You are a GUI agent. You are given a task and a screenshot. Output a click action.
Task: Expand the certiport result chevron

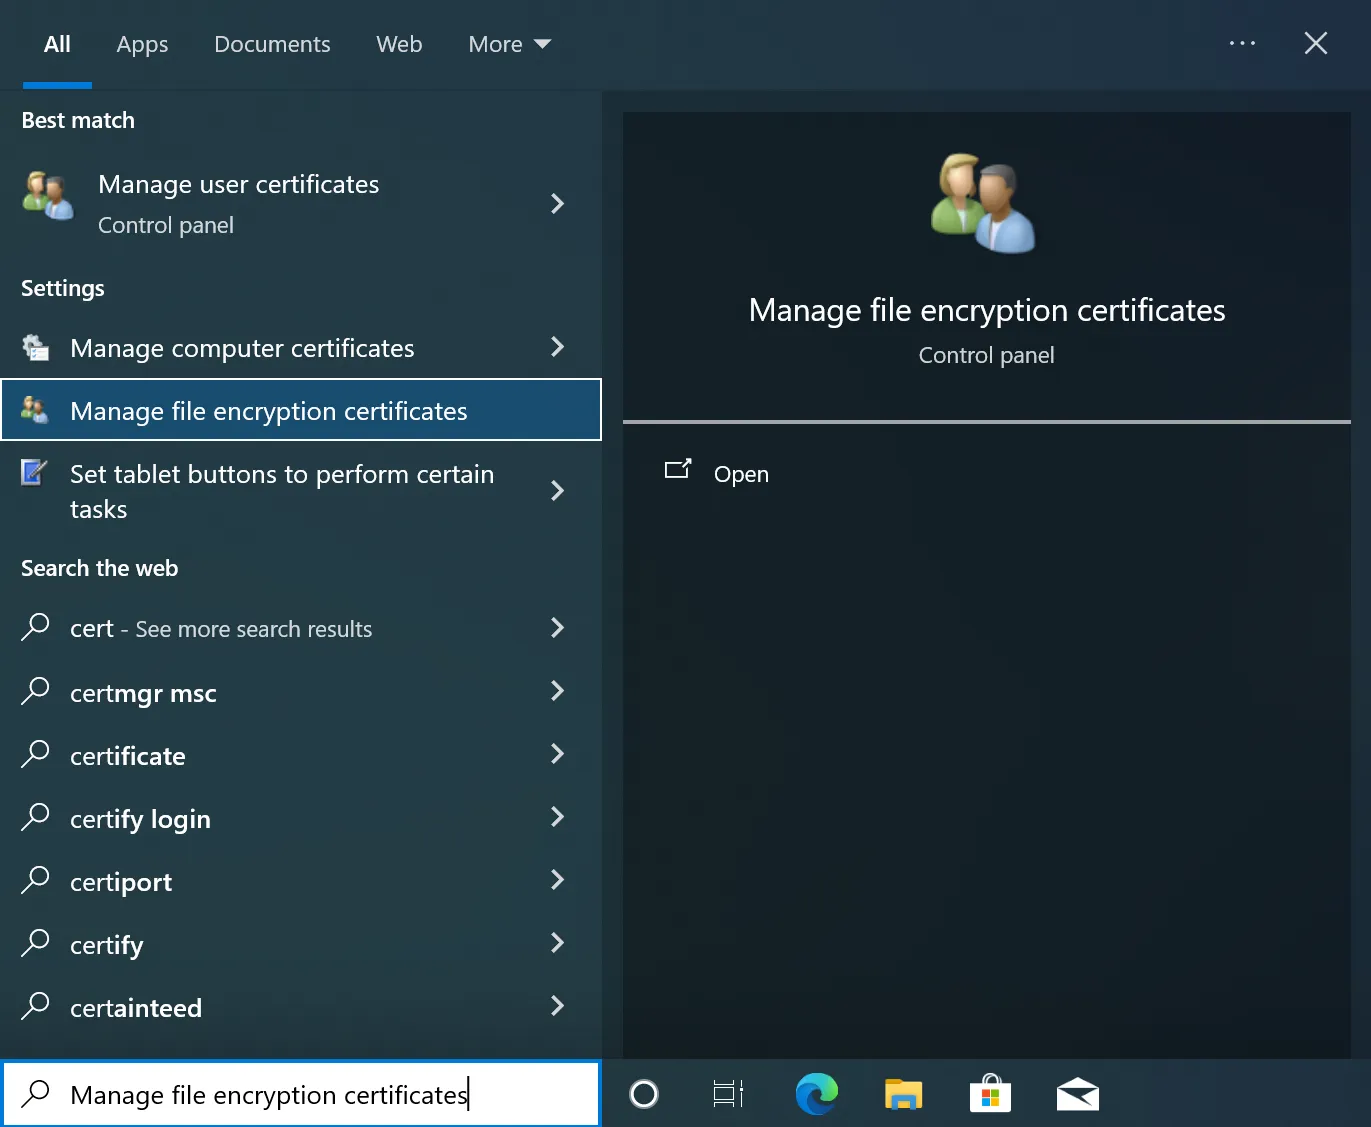[557, 880]
